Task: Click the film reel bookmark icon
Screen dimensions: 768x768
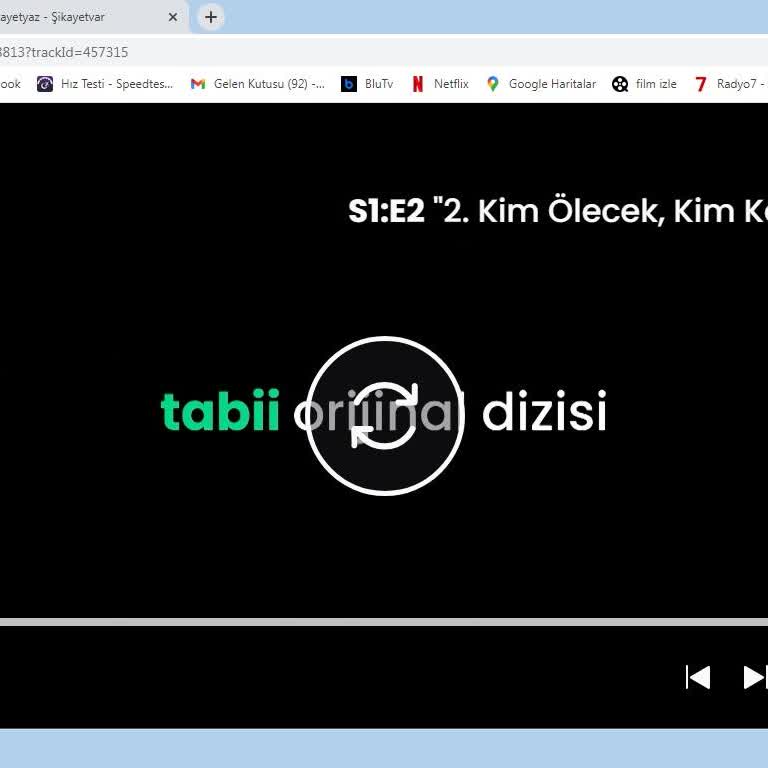Action: pos(620,84)
